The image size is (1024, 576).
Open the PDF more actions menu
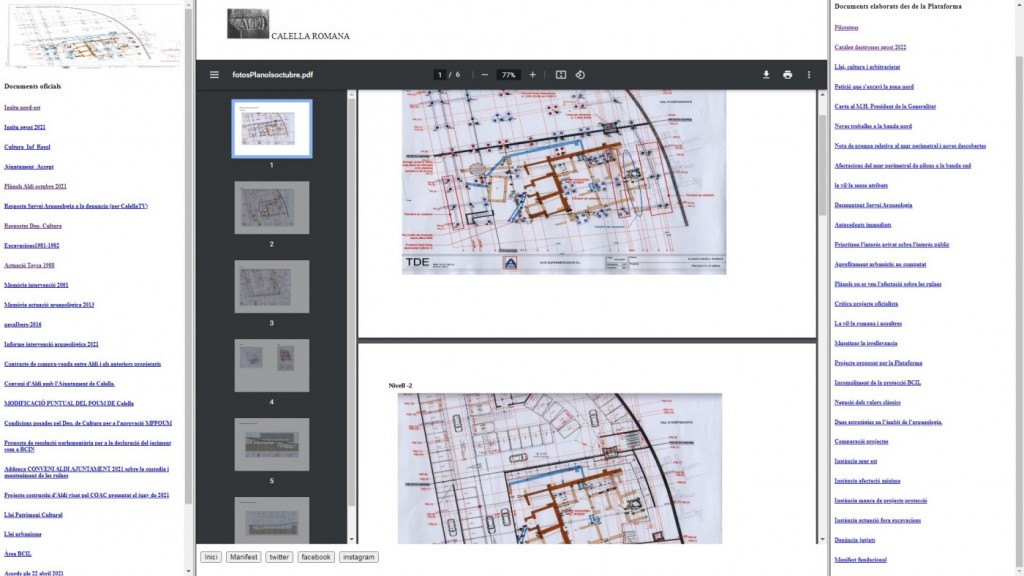pyautogui.click(x=809, y=75)
